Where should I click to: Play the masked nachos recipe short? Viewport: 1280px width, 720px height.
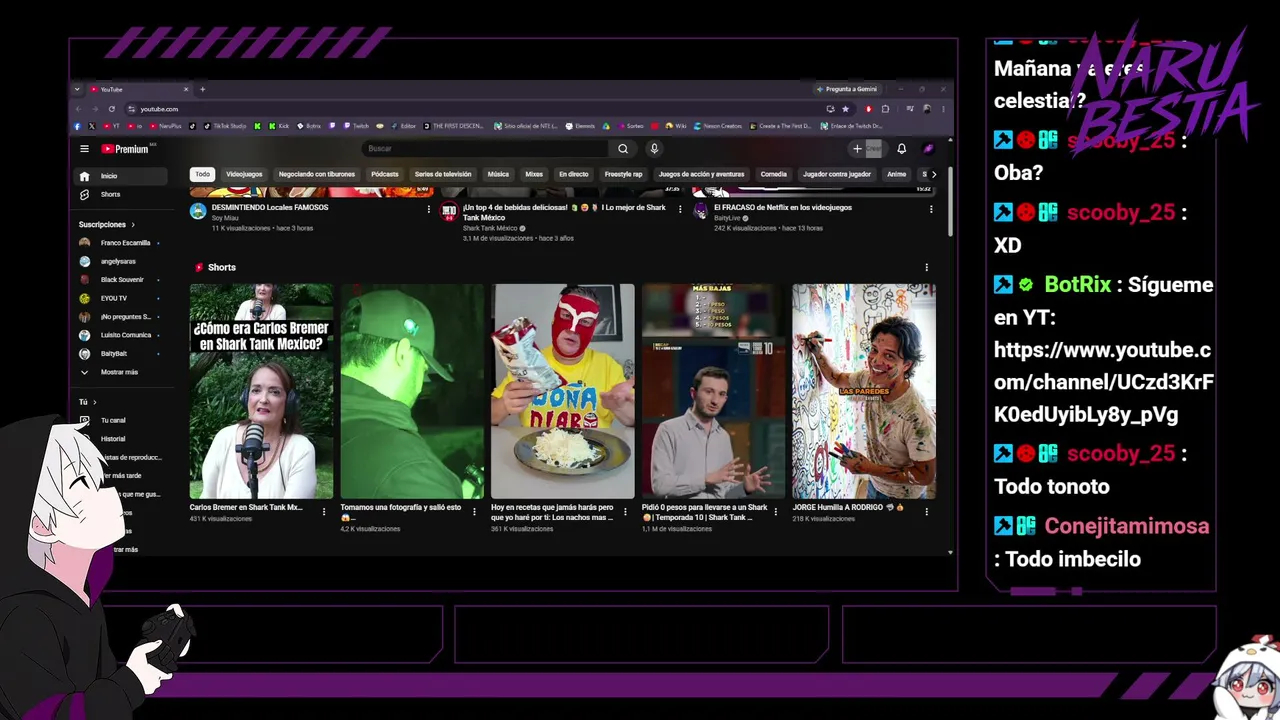click(x=563, y=391)
